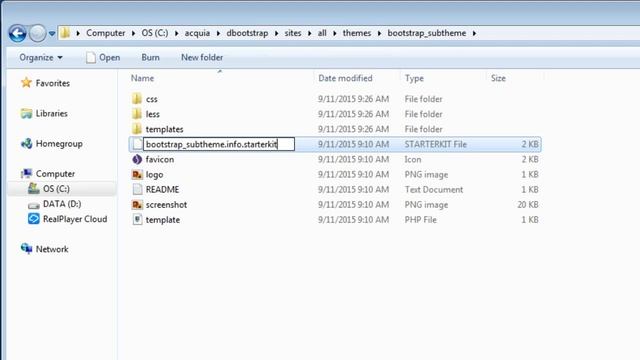Select the css folder icon
Screen dimensions: 640x360
coord(137,99)
